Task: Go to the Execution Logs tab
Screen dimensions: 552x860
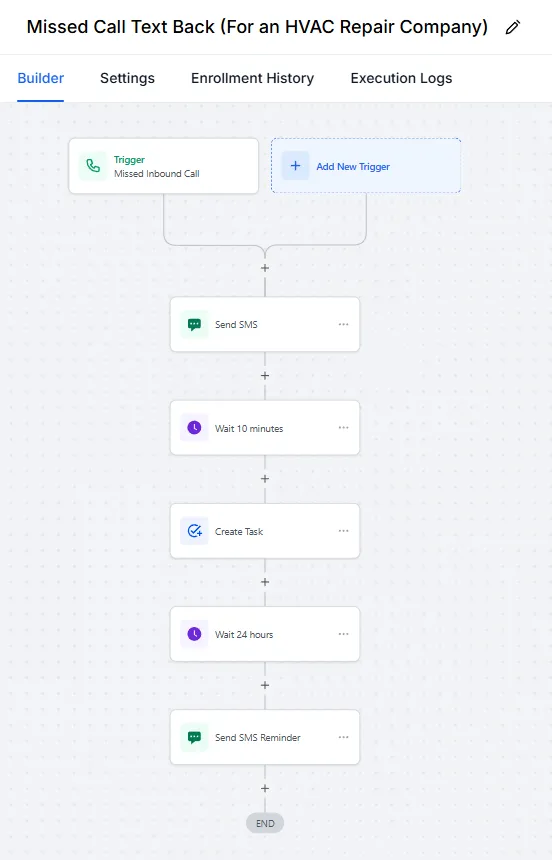Action: click(x=401, y=78)
